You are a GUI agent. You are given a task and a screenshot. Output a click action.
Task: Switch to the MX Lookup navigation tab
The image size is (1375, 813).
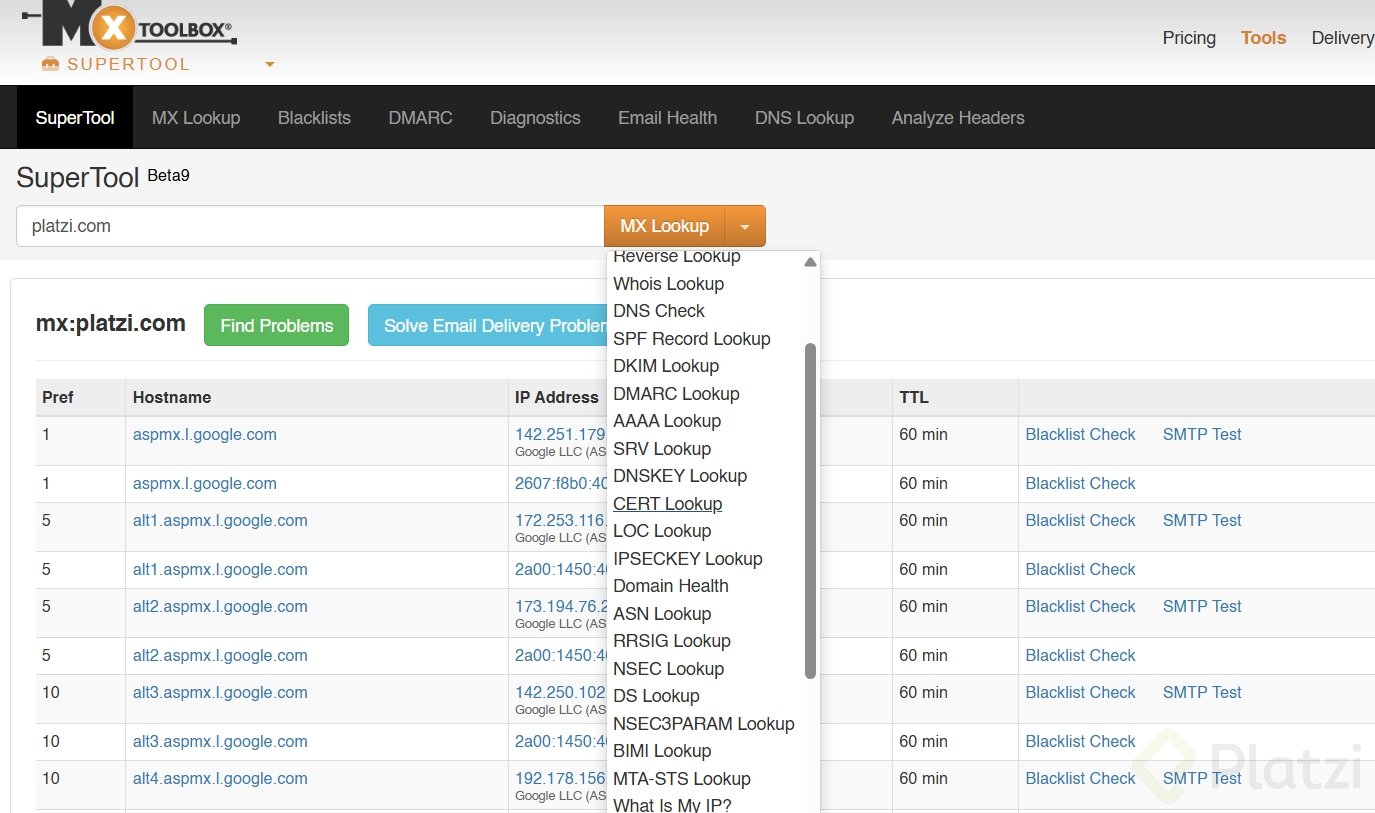[x=196, y=118]
